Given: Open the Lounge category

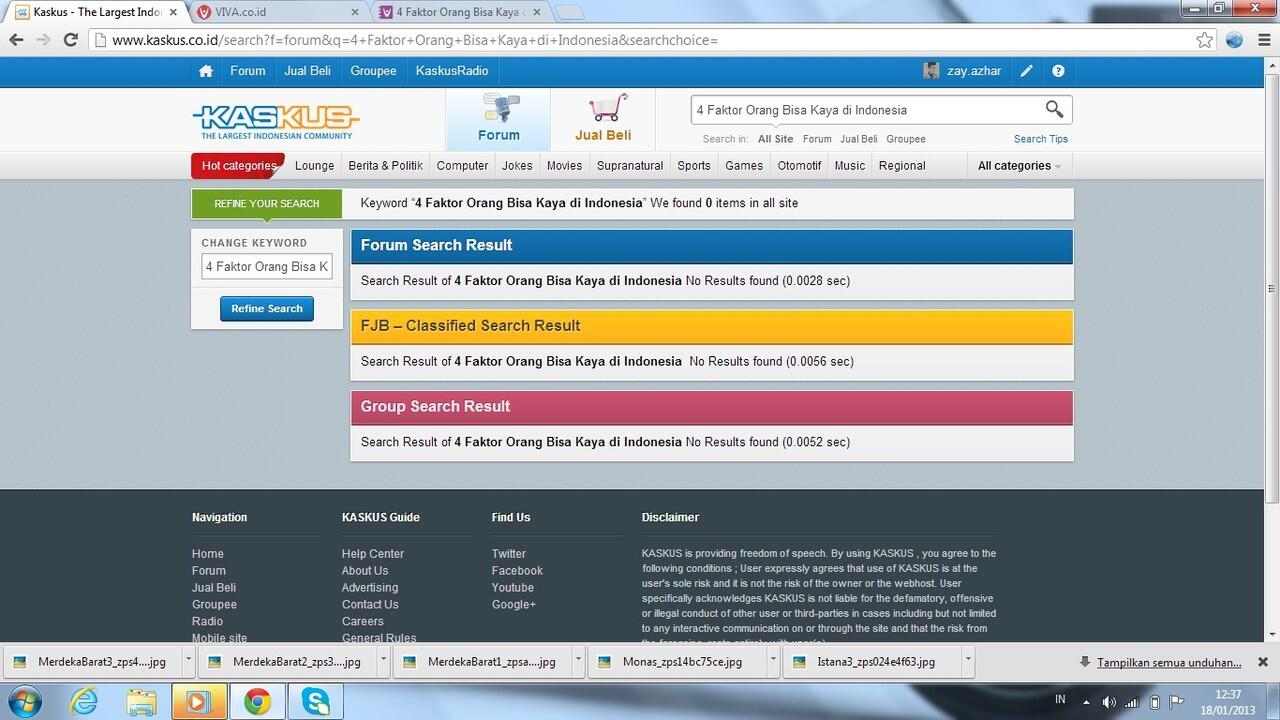Looking at the screenshot, I should pyautogui.click(x=314, y=166).
